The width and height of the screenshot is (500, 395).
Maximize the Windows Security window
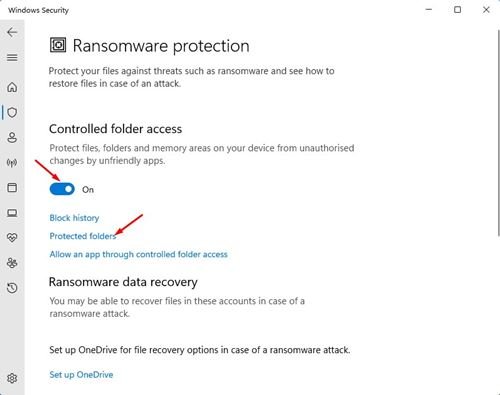coord(458,10)
